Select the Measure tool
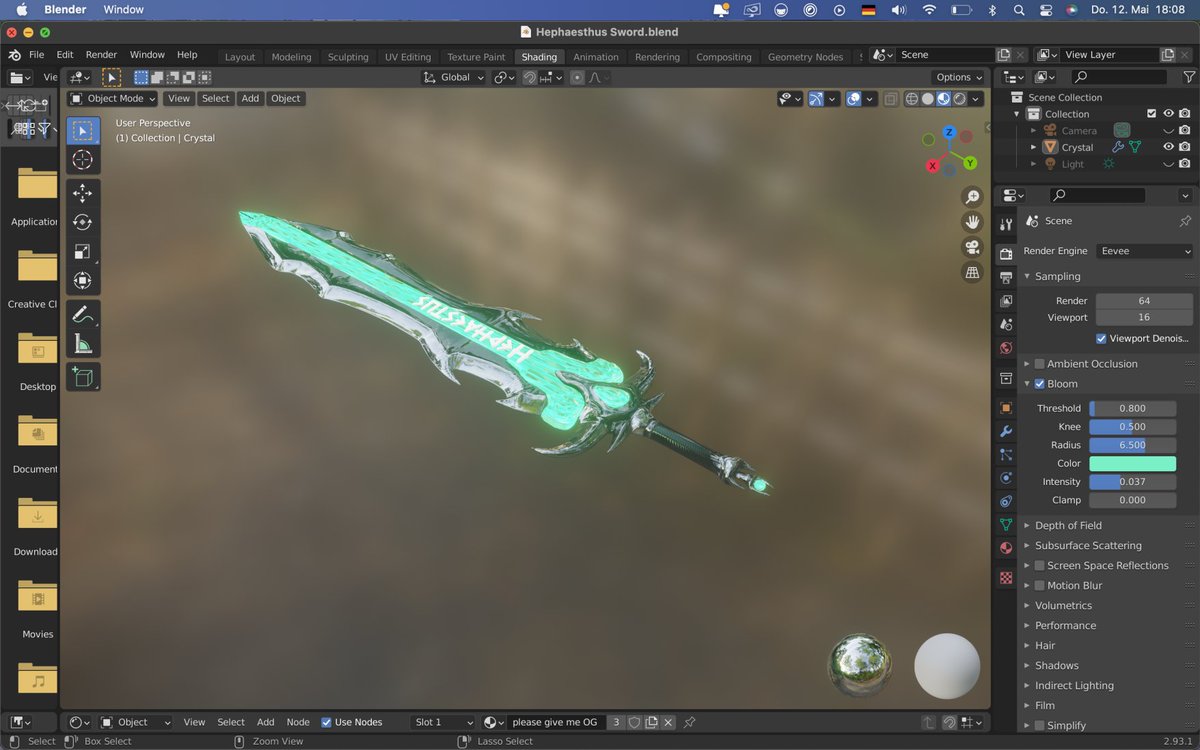 pos(83,344)
